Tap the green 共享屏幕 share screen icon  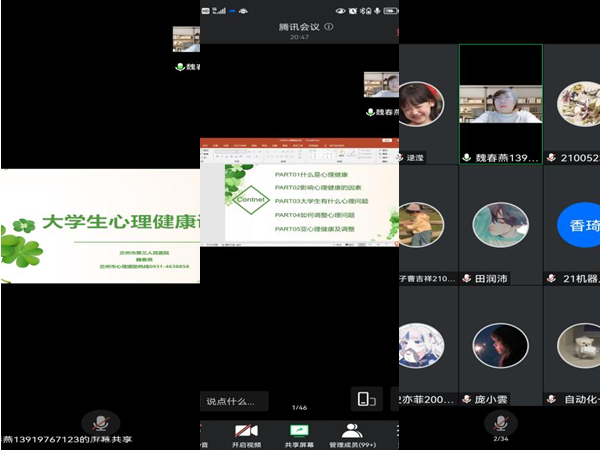[298, 429]
